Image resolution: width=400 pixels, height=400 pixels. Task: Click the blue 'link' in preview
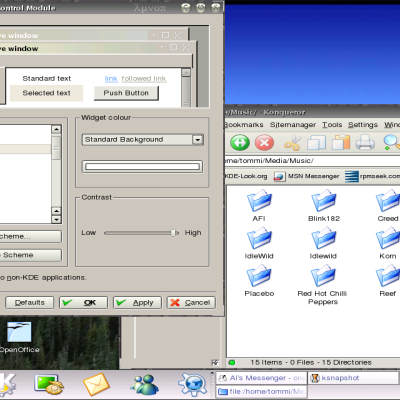click(x=111, y=79)
